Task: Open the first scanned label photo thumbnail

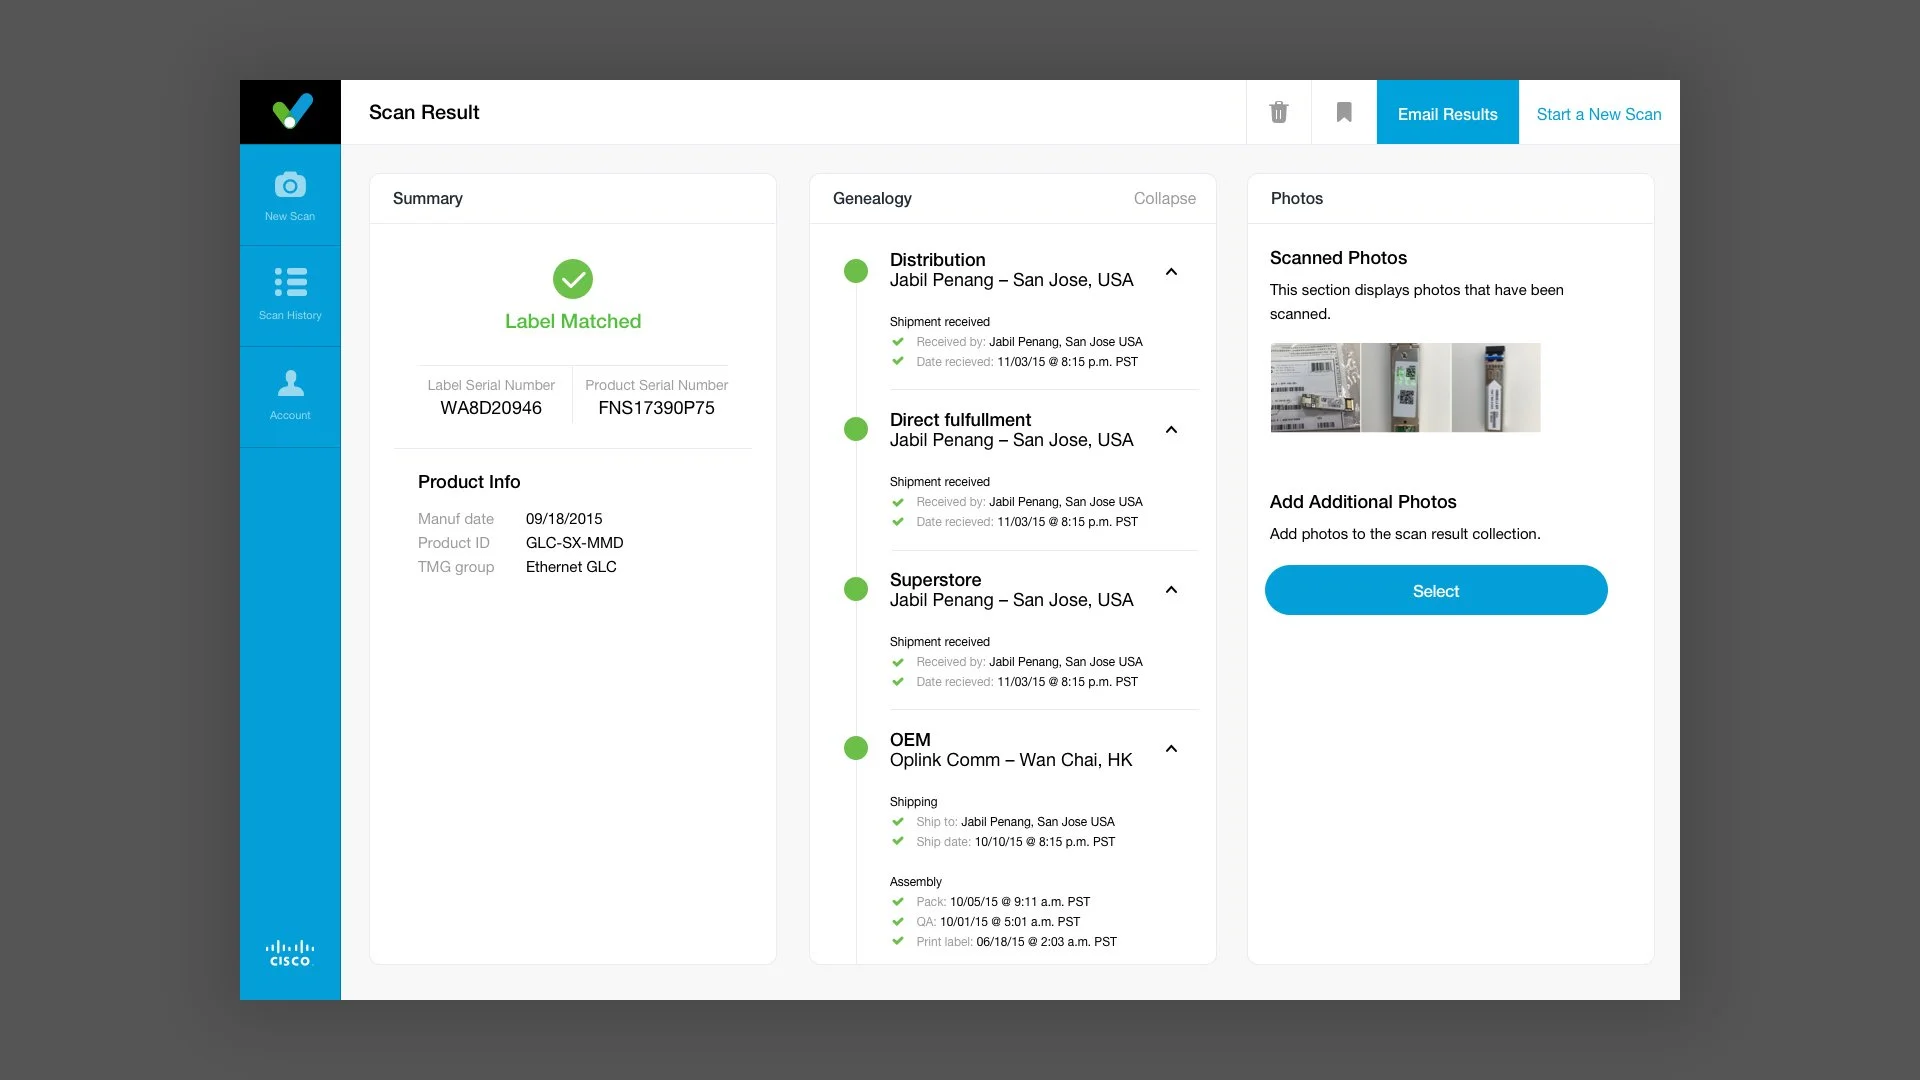Action: 1314,388
